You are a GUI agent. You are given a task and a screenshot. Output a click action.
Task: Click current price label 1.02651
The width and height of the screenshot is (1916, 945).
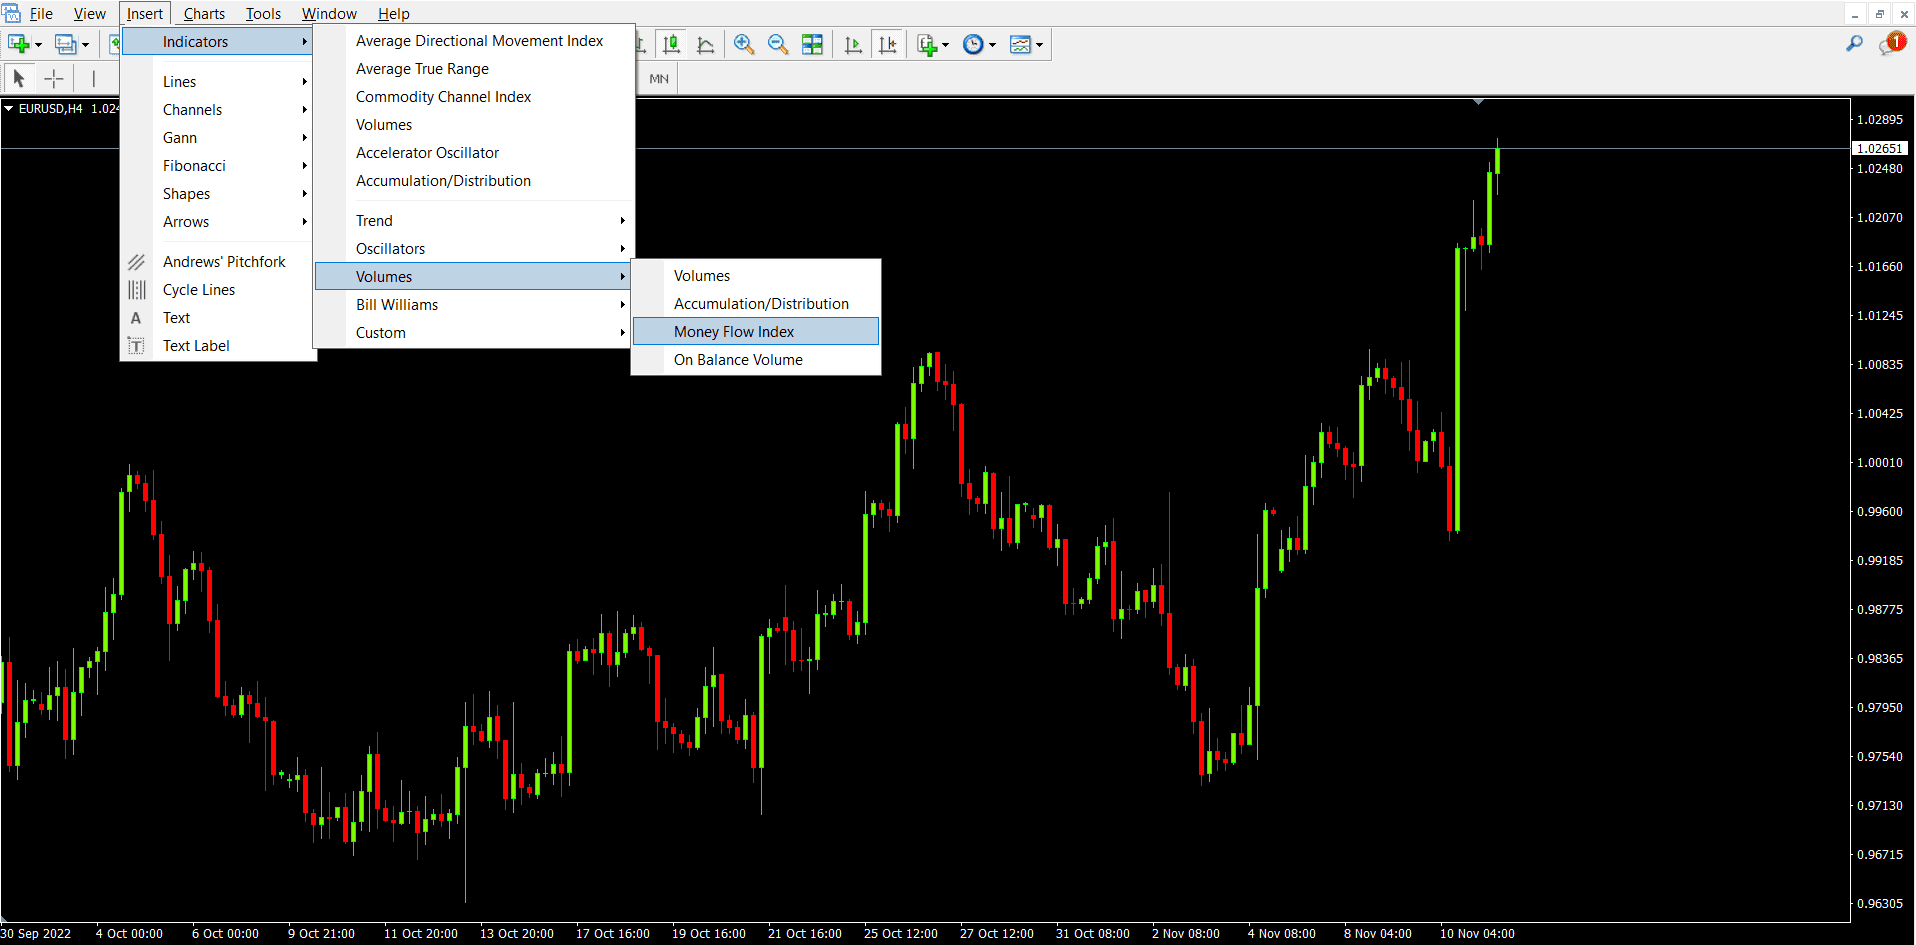[1880, 148]
